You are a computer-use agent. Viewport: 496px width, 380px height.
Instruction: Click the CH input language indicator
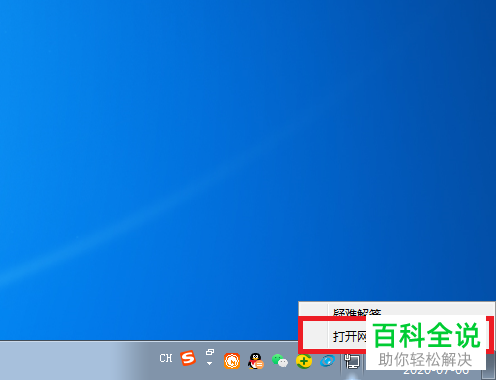(166, 358)
